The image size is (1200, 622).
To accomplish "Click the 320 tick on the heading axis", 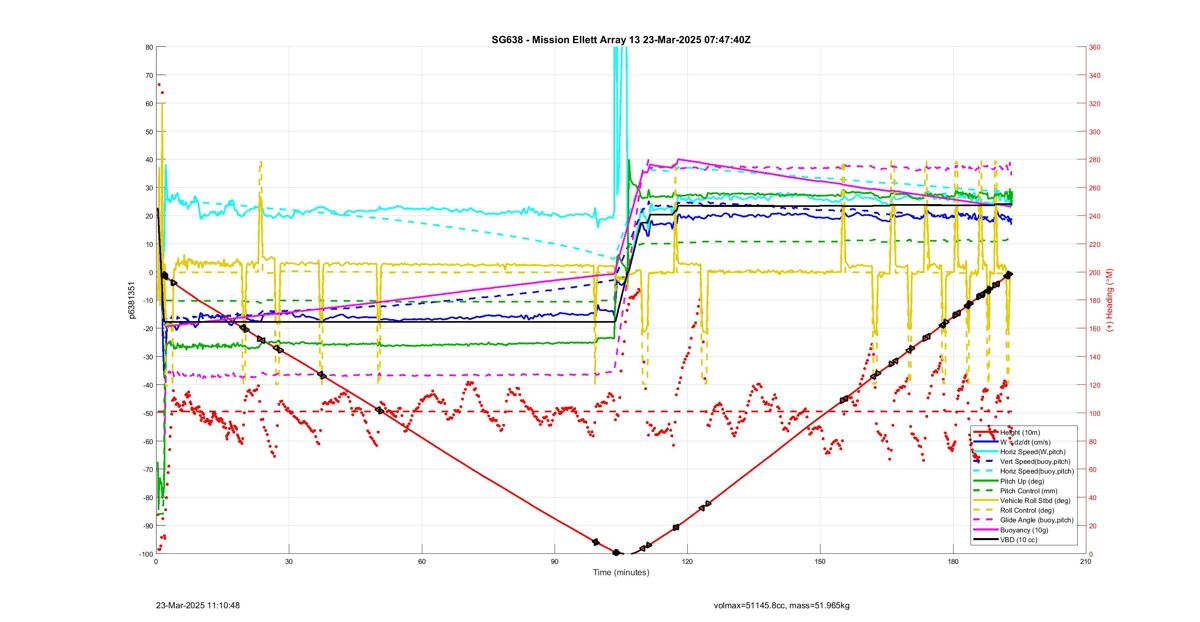I will click(1095, 103).
